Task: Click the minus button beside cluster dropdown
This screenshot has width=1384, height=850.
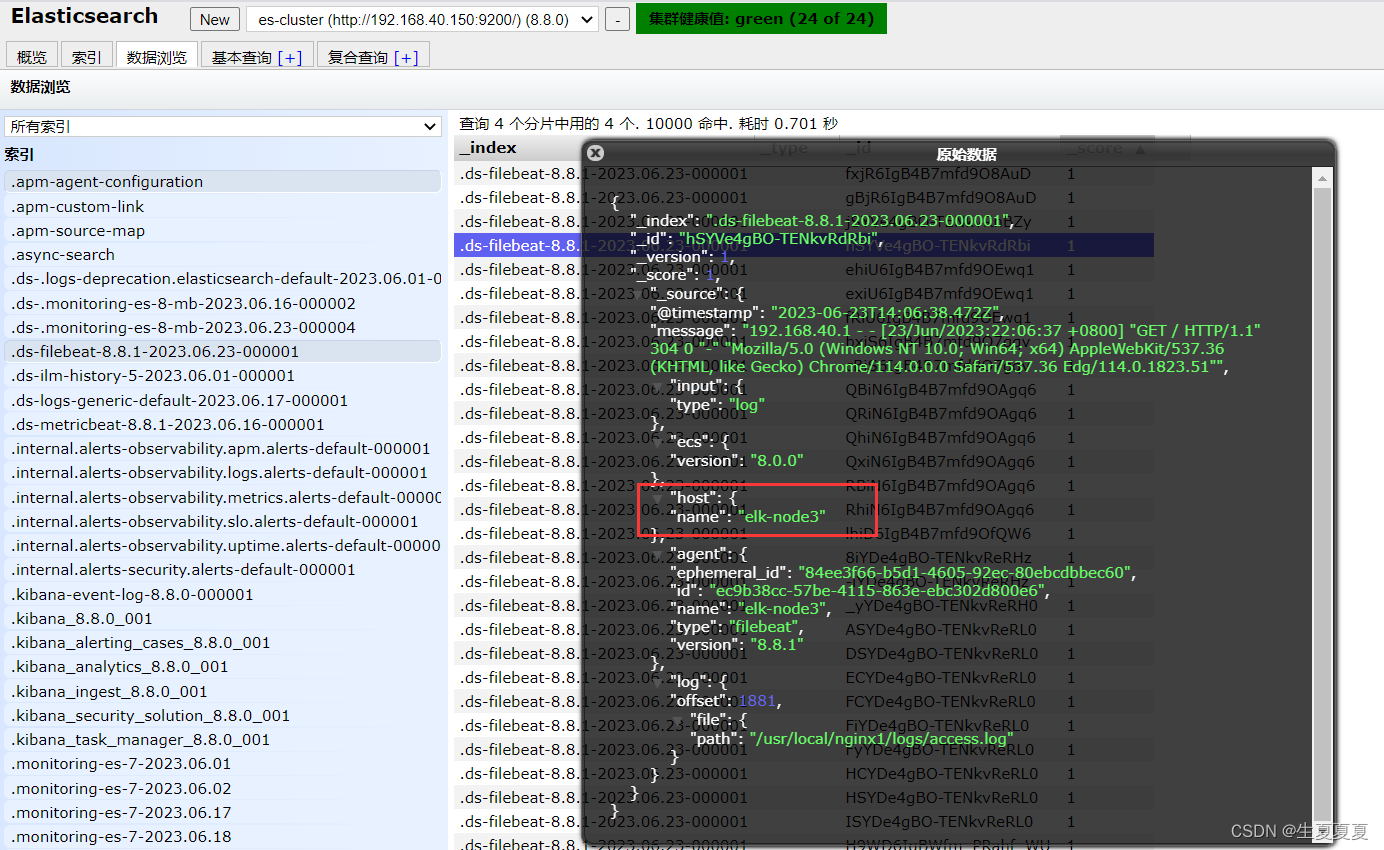Action: (618, 19)
